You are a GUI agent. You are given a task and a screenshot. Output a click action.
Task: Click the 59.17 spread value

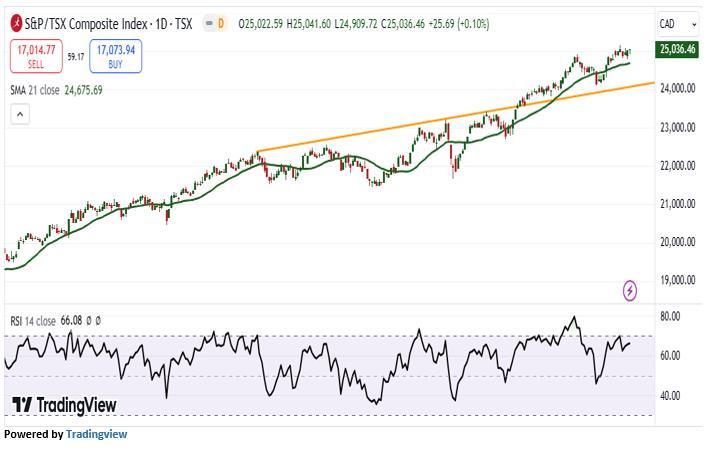click(76, 57)
